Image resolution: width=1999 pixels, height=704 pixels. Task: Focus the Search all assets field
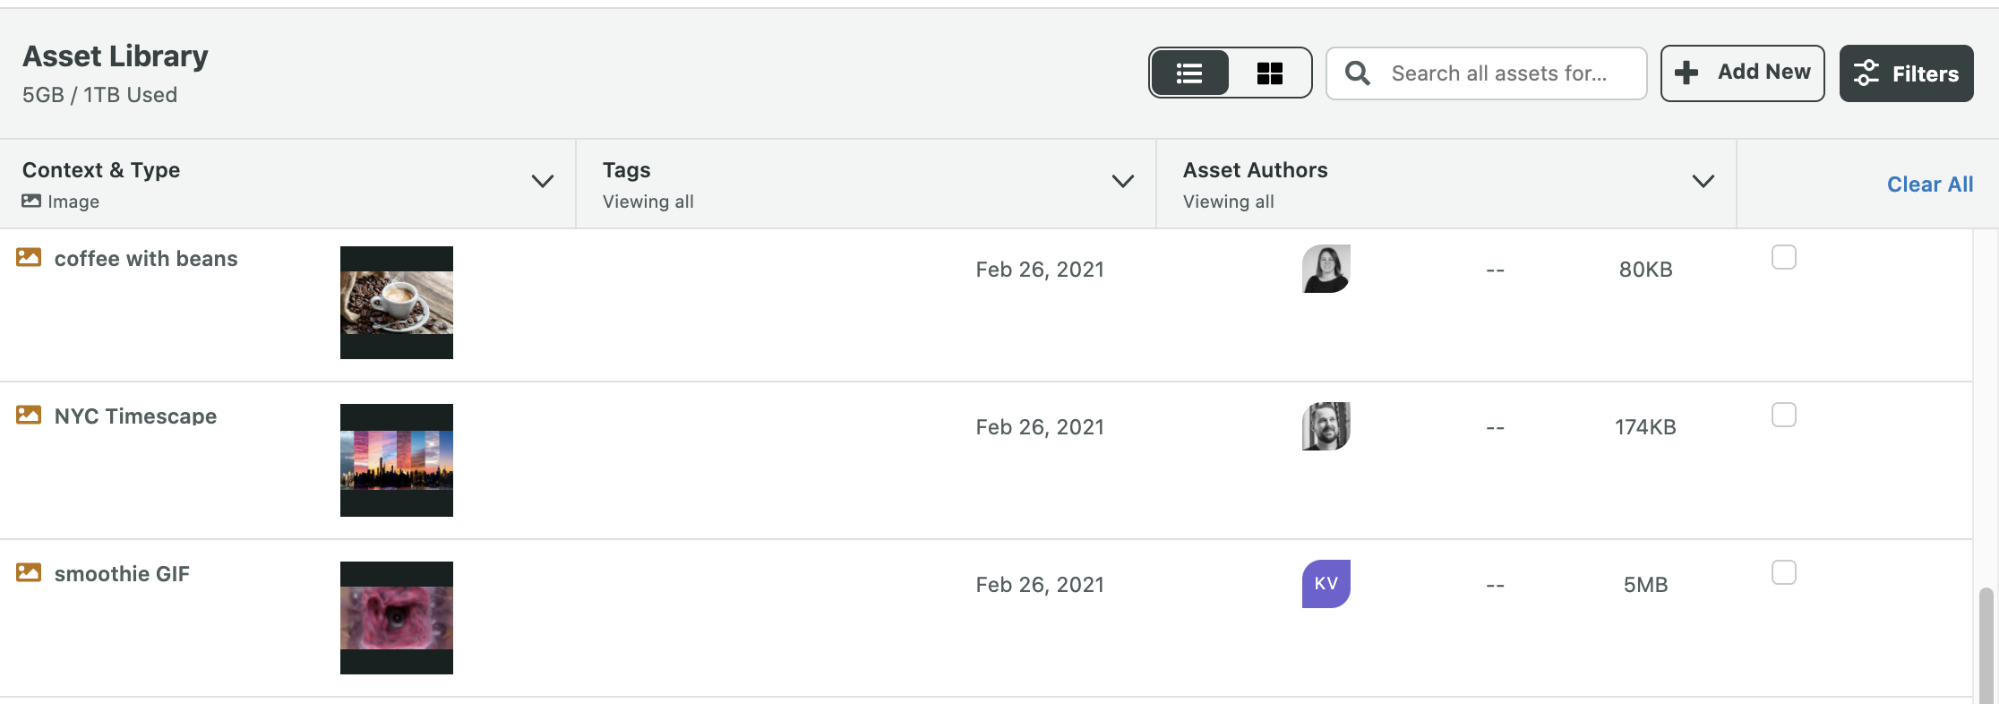[1486, 73]
